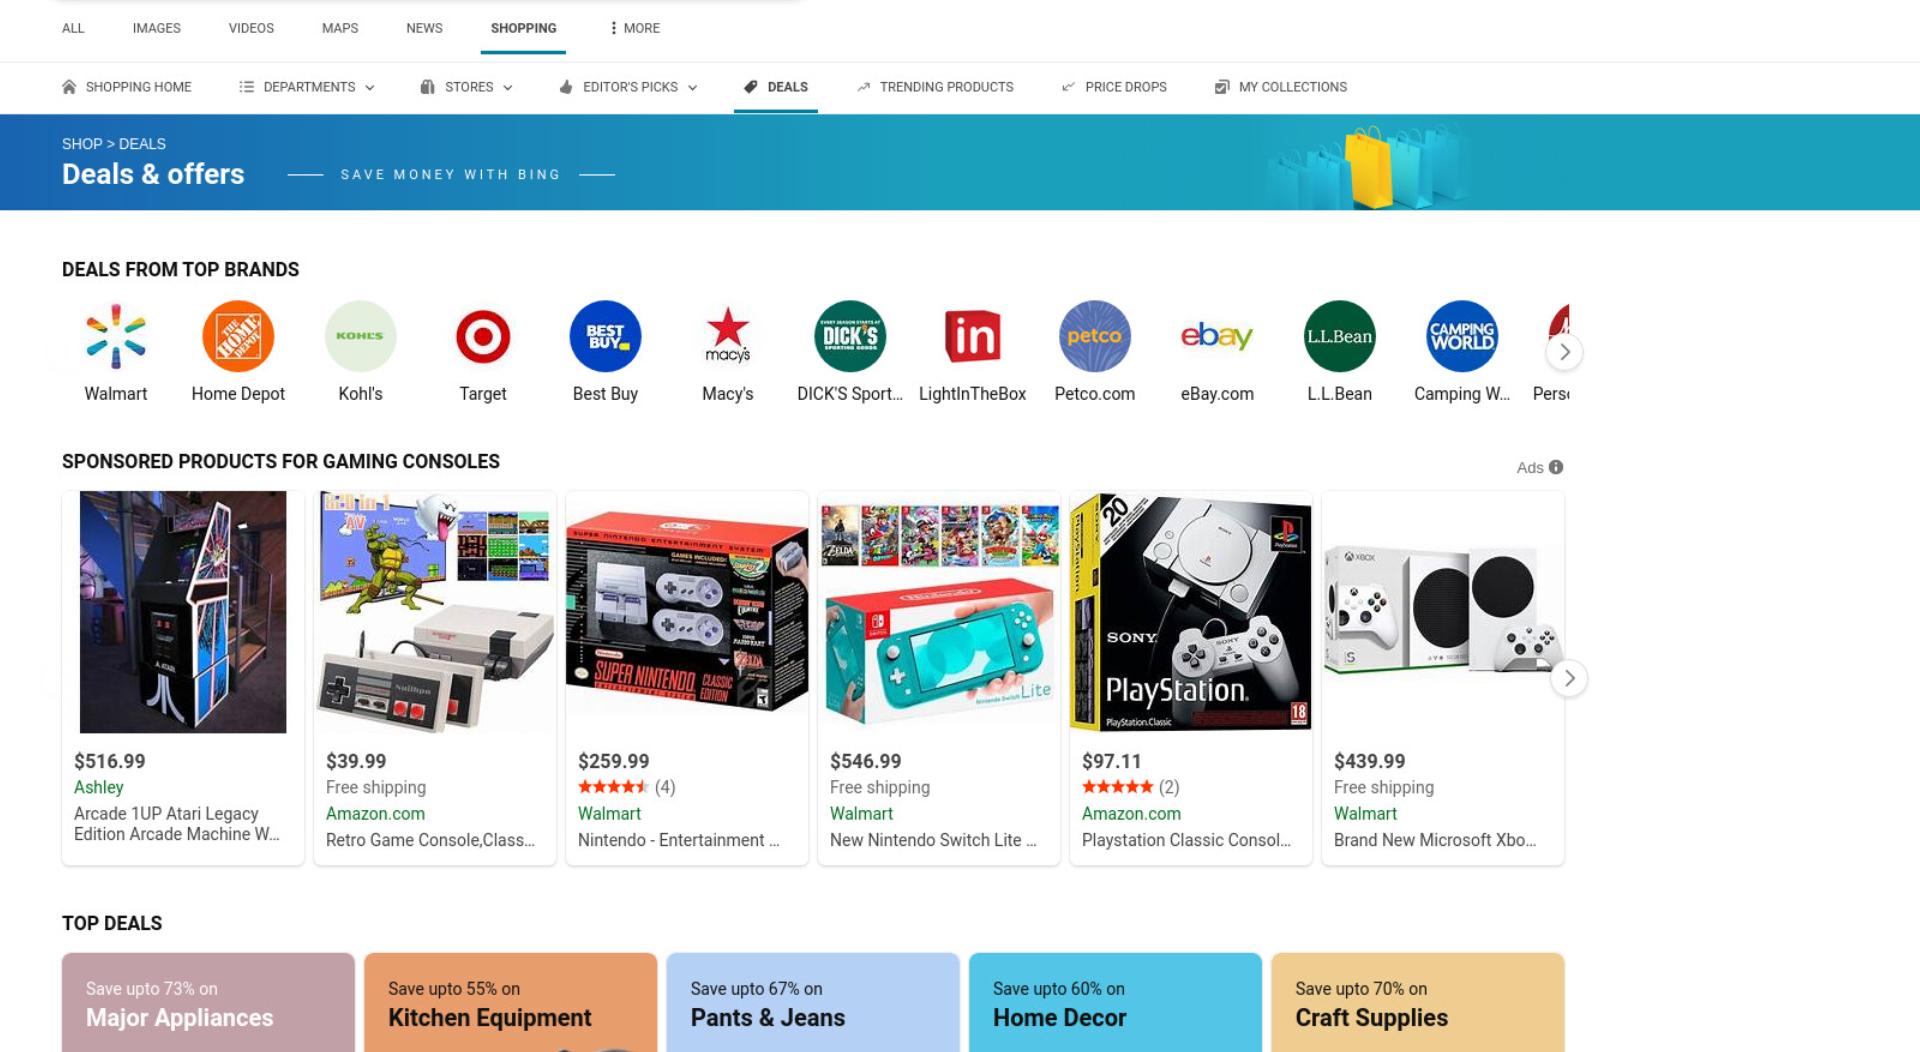Open Pants & Jeans deal card
This screenshot has height=1052, width=1920.
(813, 1002)
